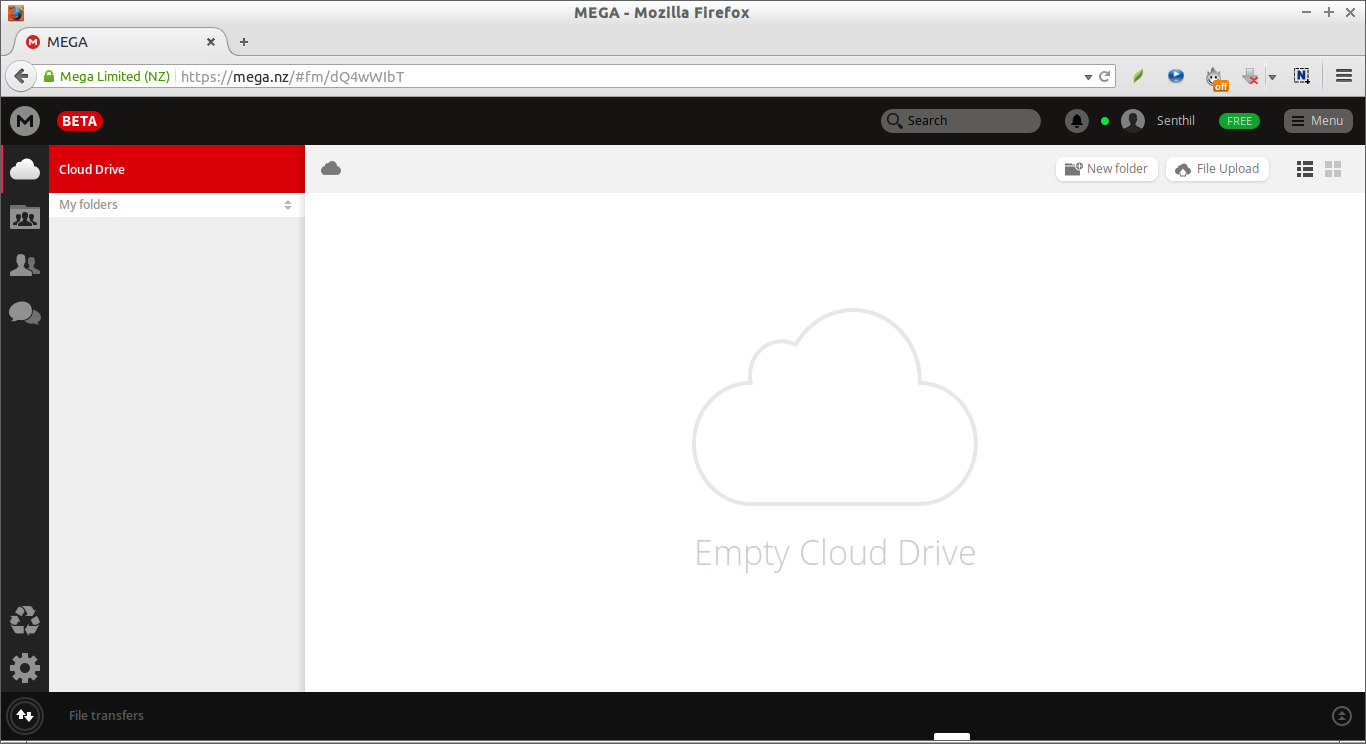Sort My folders with the arrows
The width and height of the screenshot is (1366, 744).
pyautogui.click(x=288, y=205)
